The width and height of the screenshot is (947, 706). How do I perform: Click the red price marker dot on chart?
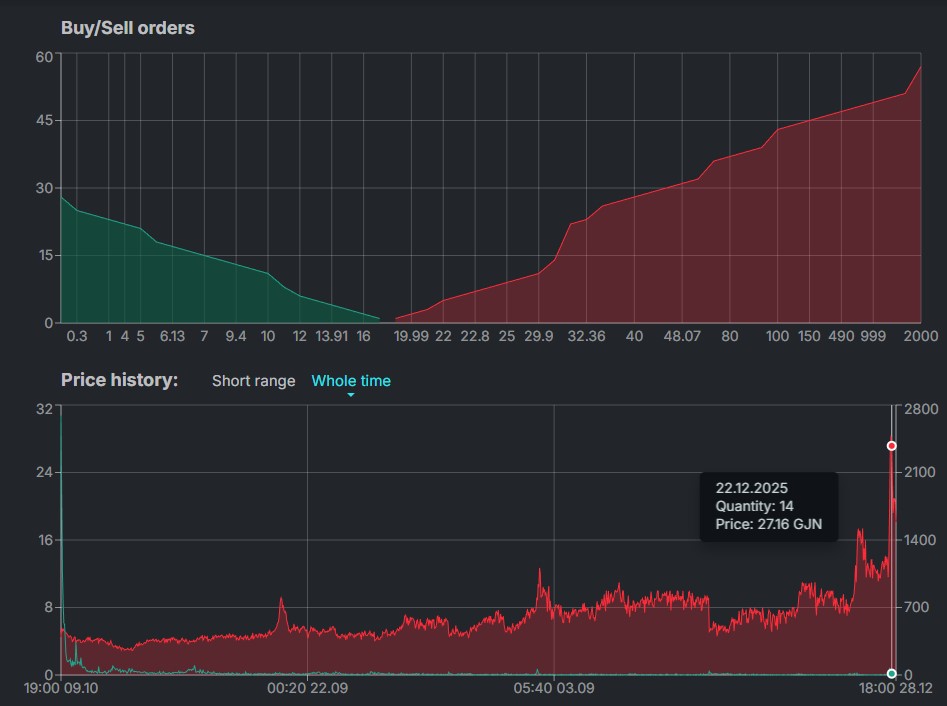(x=891, y=446)
